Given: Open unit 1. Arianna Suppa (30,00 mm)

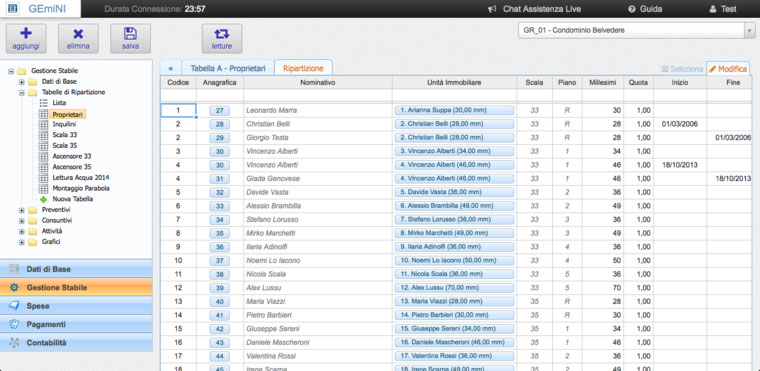Looking at the screenshot, I should pyautogui.click(x=454, y=111).
